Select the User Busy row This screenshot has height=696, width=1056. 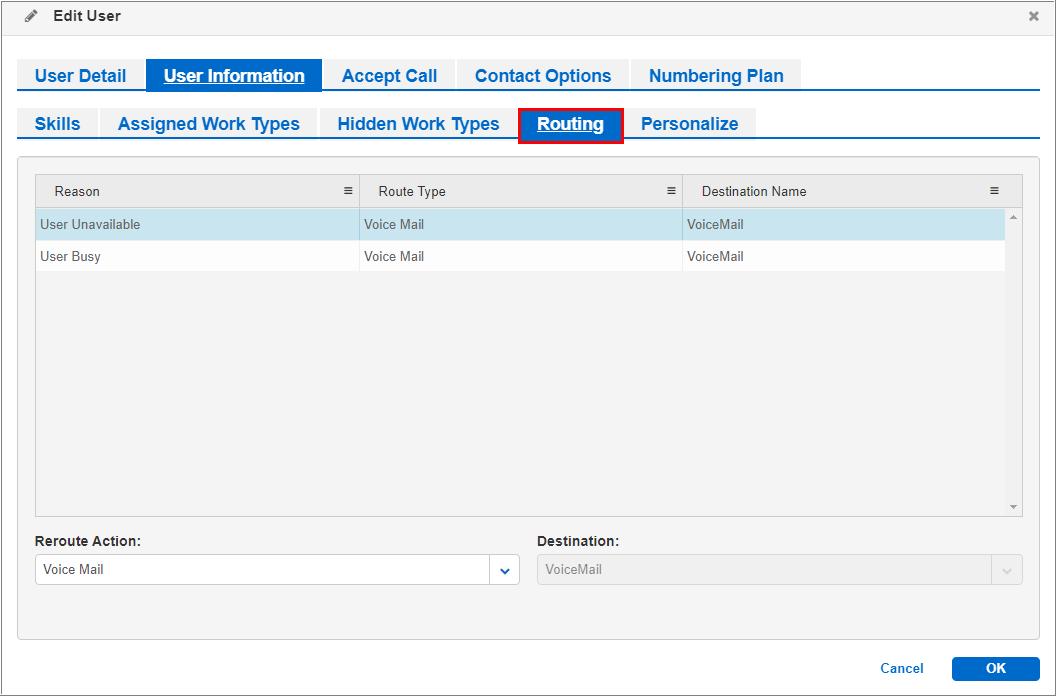400,256
